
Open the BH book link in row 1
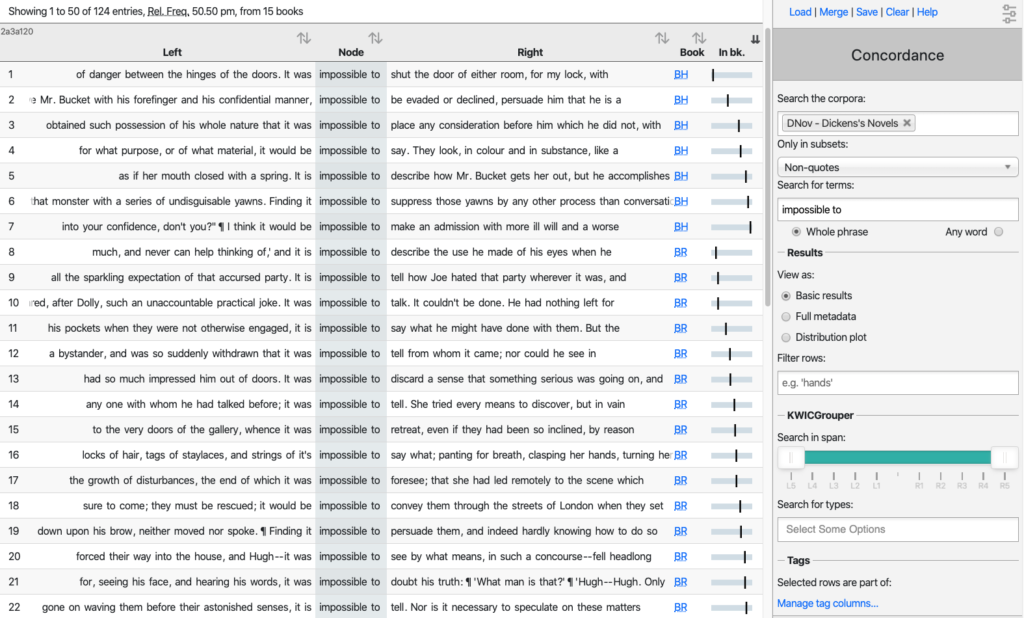[681, 75]
